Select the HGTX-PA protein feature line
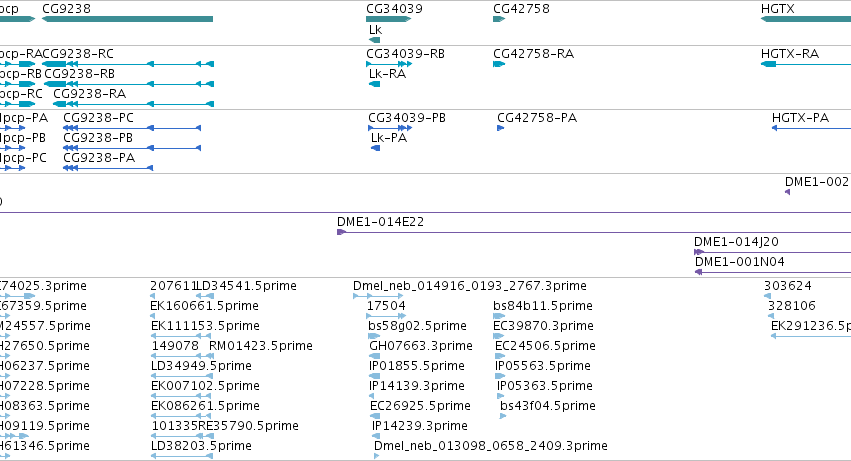This screenshot has height=461, width=851. tap(811, 128)
